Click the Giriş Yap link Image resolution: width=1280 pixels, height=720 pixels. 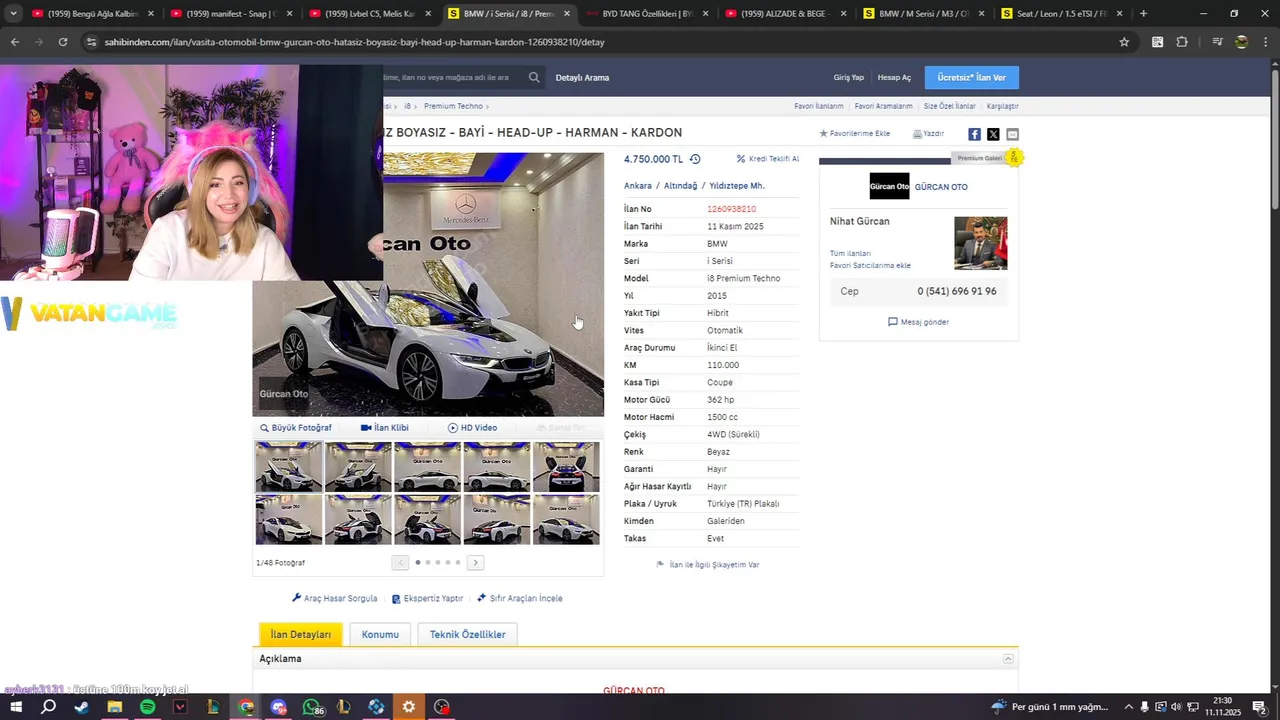tap(849, 77)
